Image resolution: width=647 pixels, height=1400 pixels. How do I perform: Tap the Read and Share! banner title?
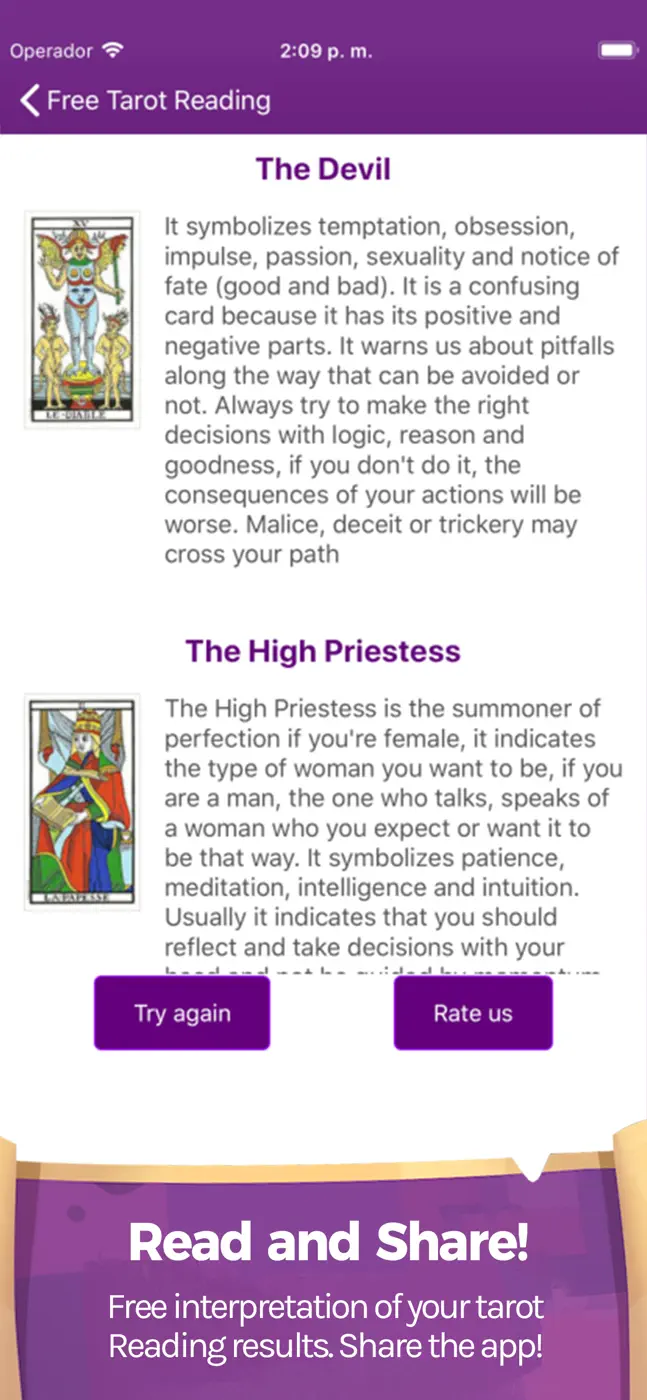(327, 1242)
